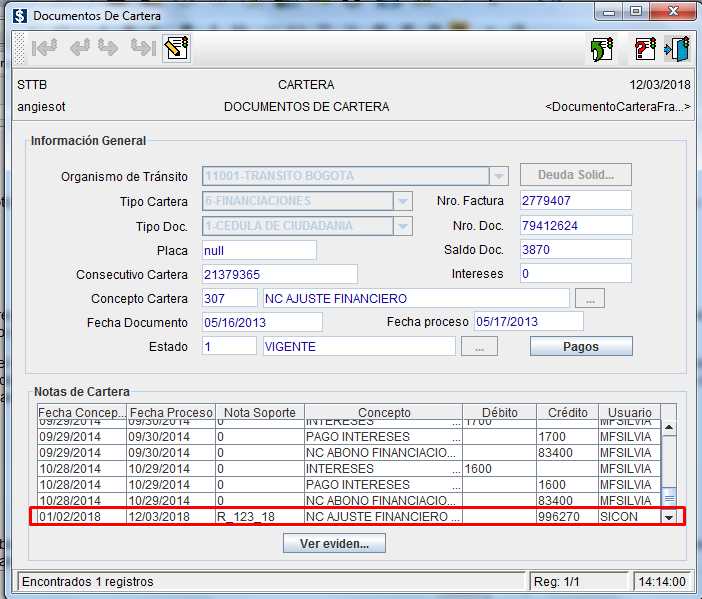This screenshot has height=599, width=702.
Task: Open the Tipo Cartera dropdown
Action: [x=402, y=201]
